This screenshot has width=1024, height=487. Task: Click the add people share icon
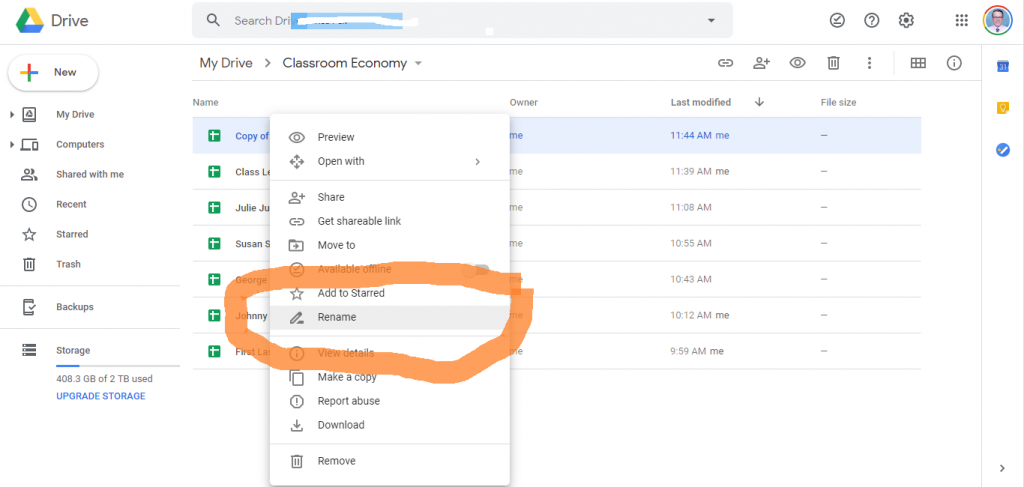[x=762, y=63]
